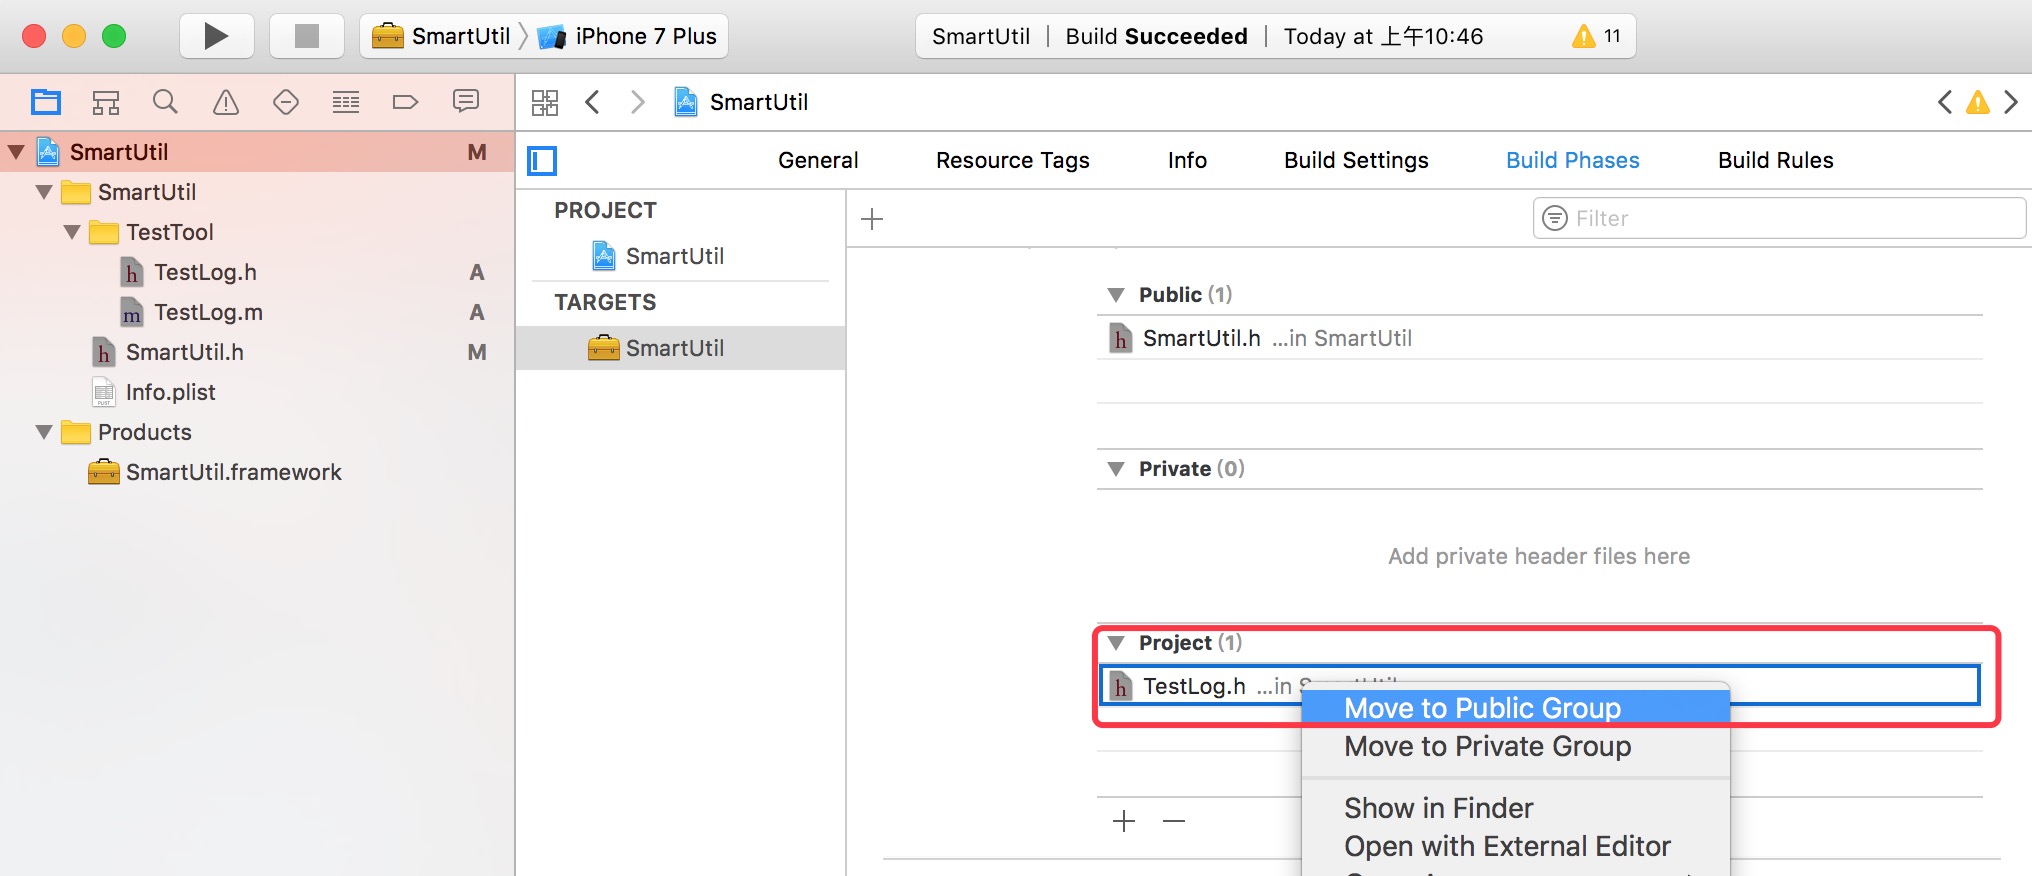Click the plus button to add build phase
Screen dimensions: 2032x876
[872, 219]
